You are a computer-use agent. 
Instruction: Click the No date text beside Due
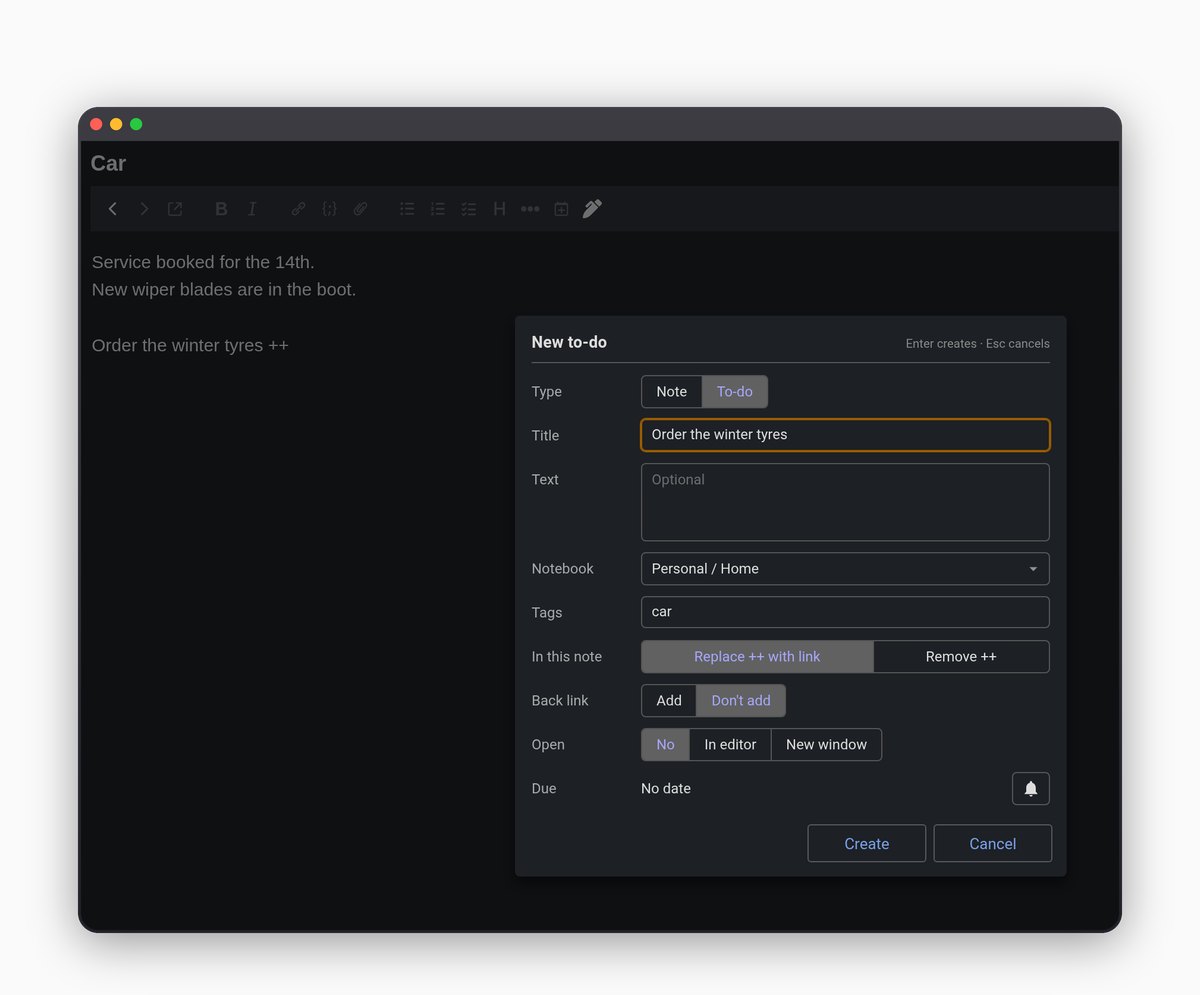tap(666, 789)
